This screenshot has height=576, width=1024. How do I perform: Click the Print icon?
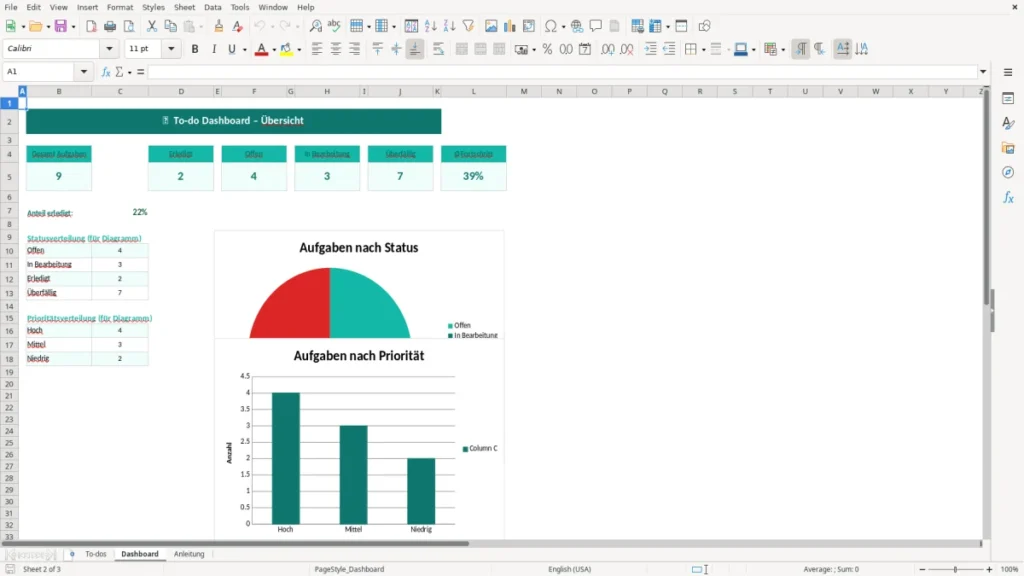click(x=110, y=26)
